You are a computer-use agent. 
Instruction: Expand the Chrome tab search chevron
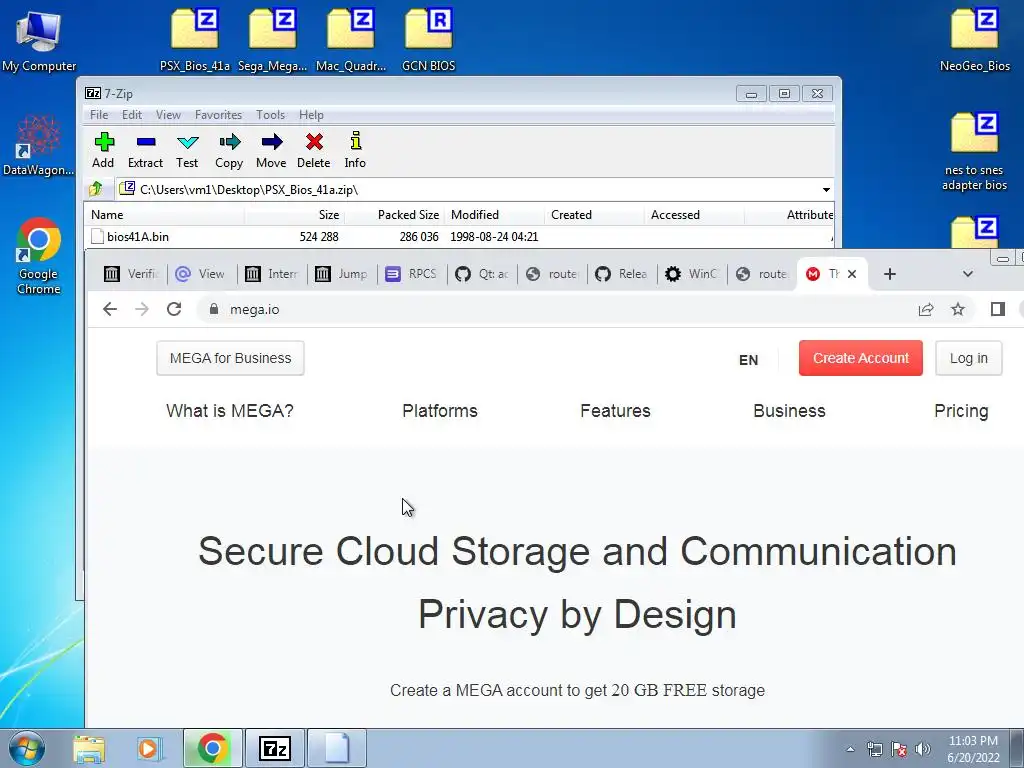coord(968,274)
